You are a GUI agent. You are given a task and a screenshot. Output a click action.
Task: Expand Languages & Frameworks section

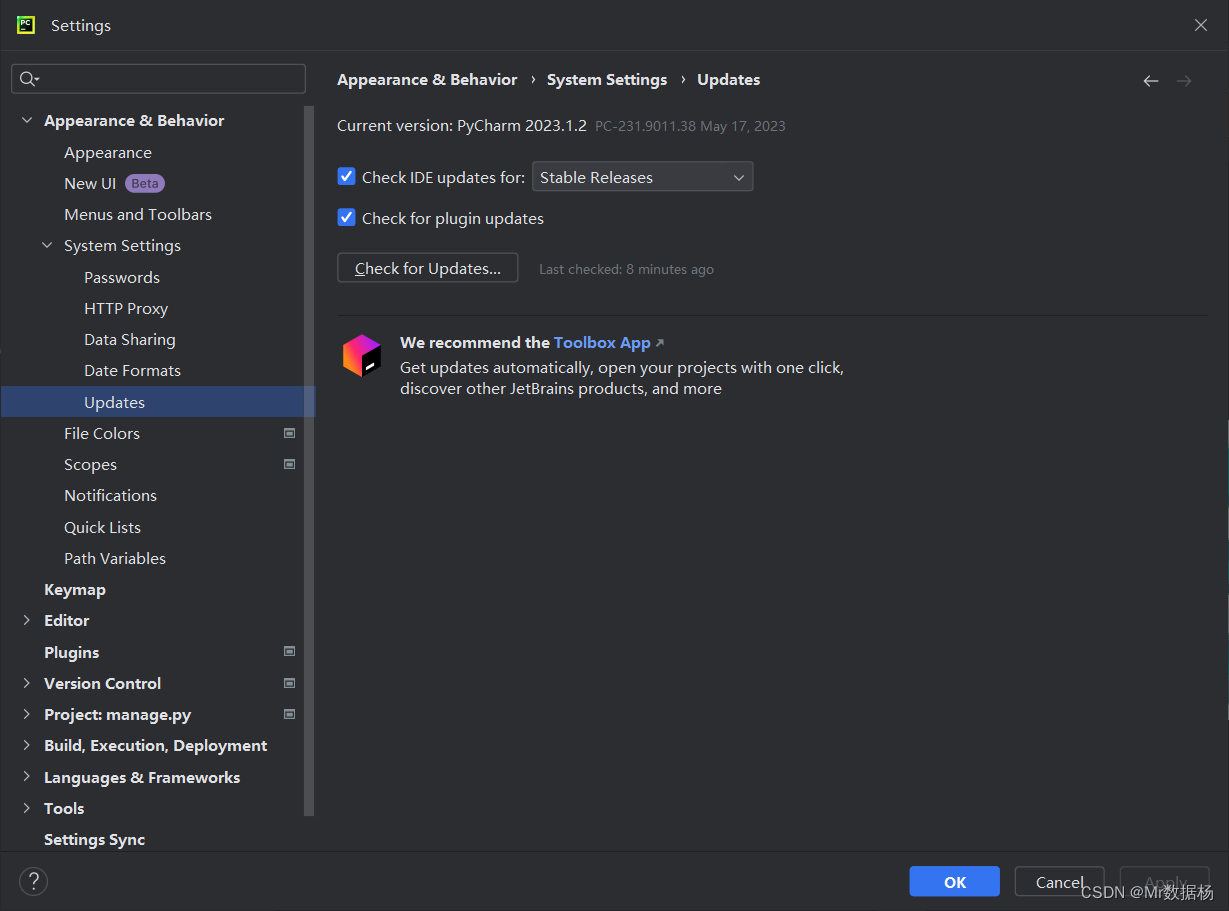pos(26,778)
